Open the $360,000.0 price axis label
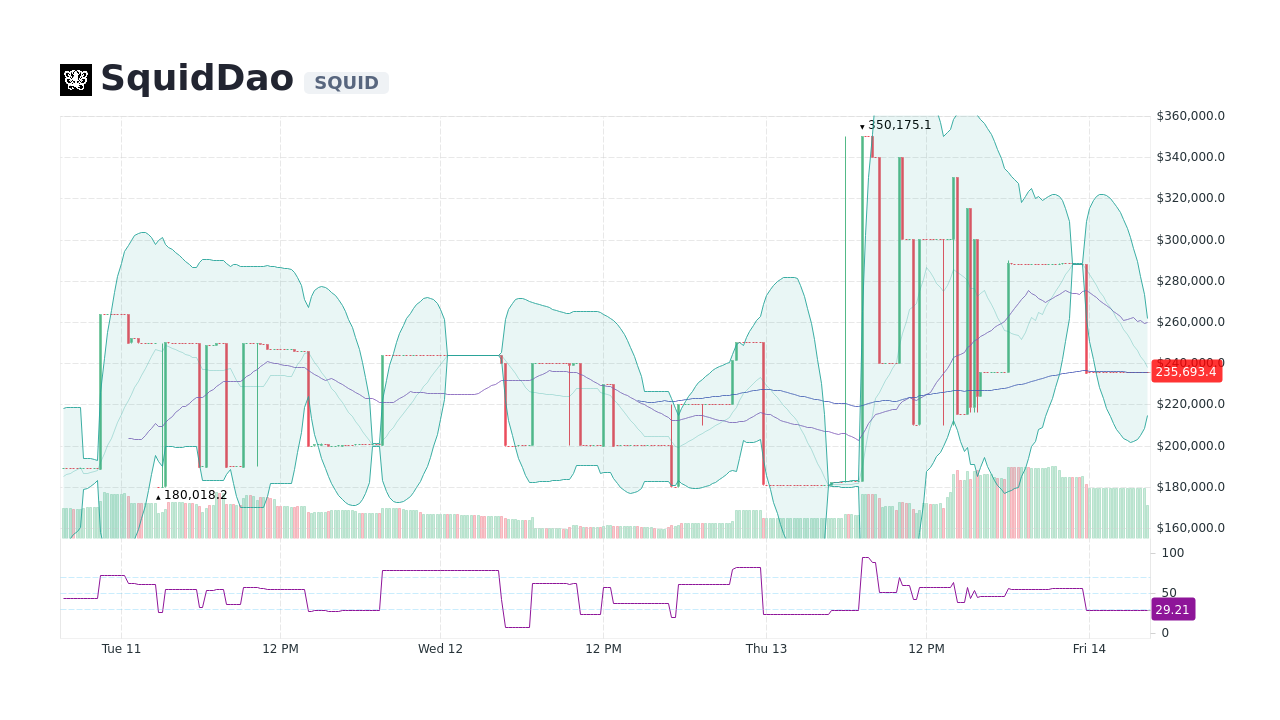The image size is (1280, 720). point(1189,115)
